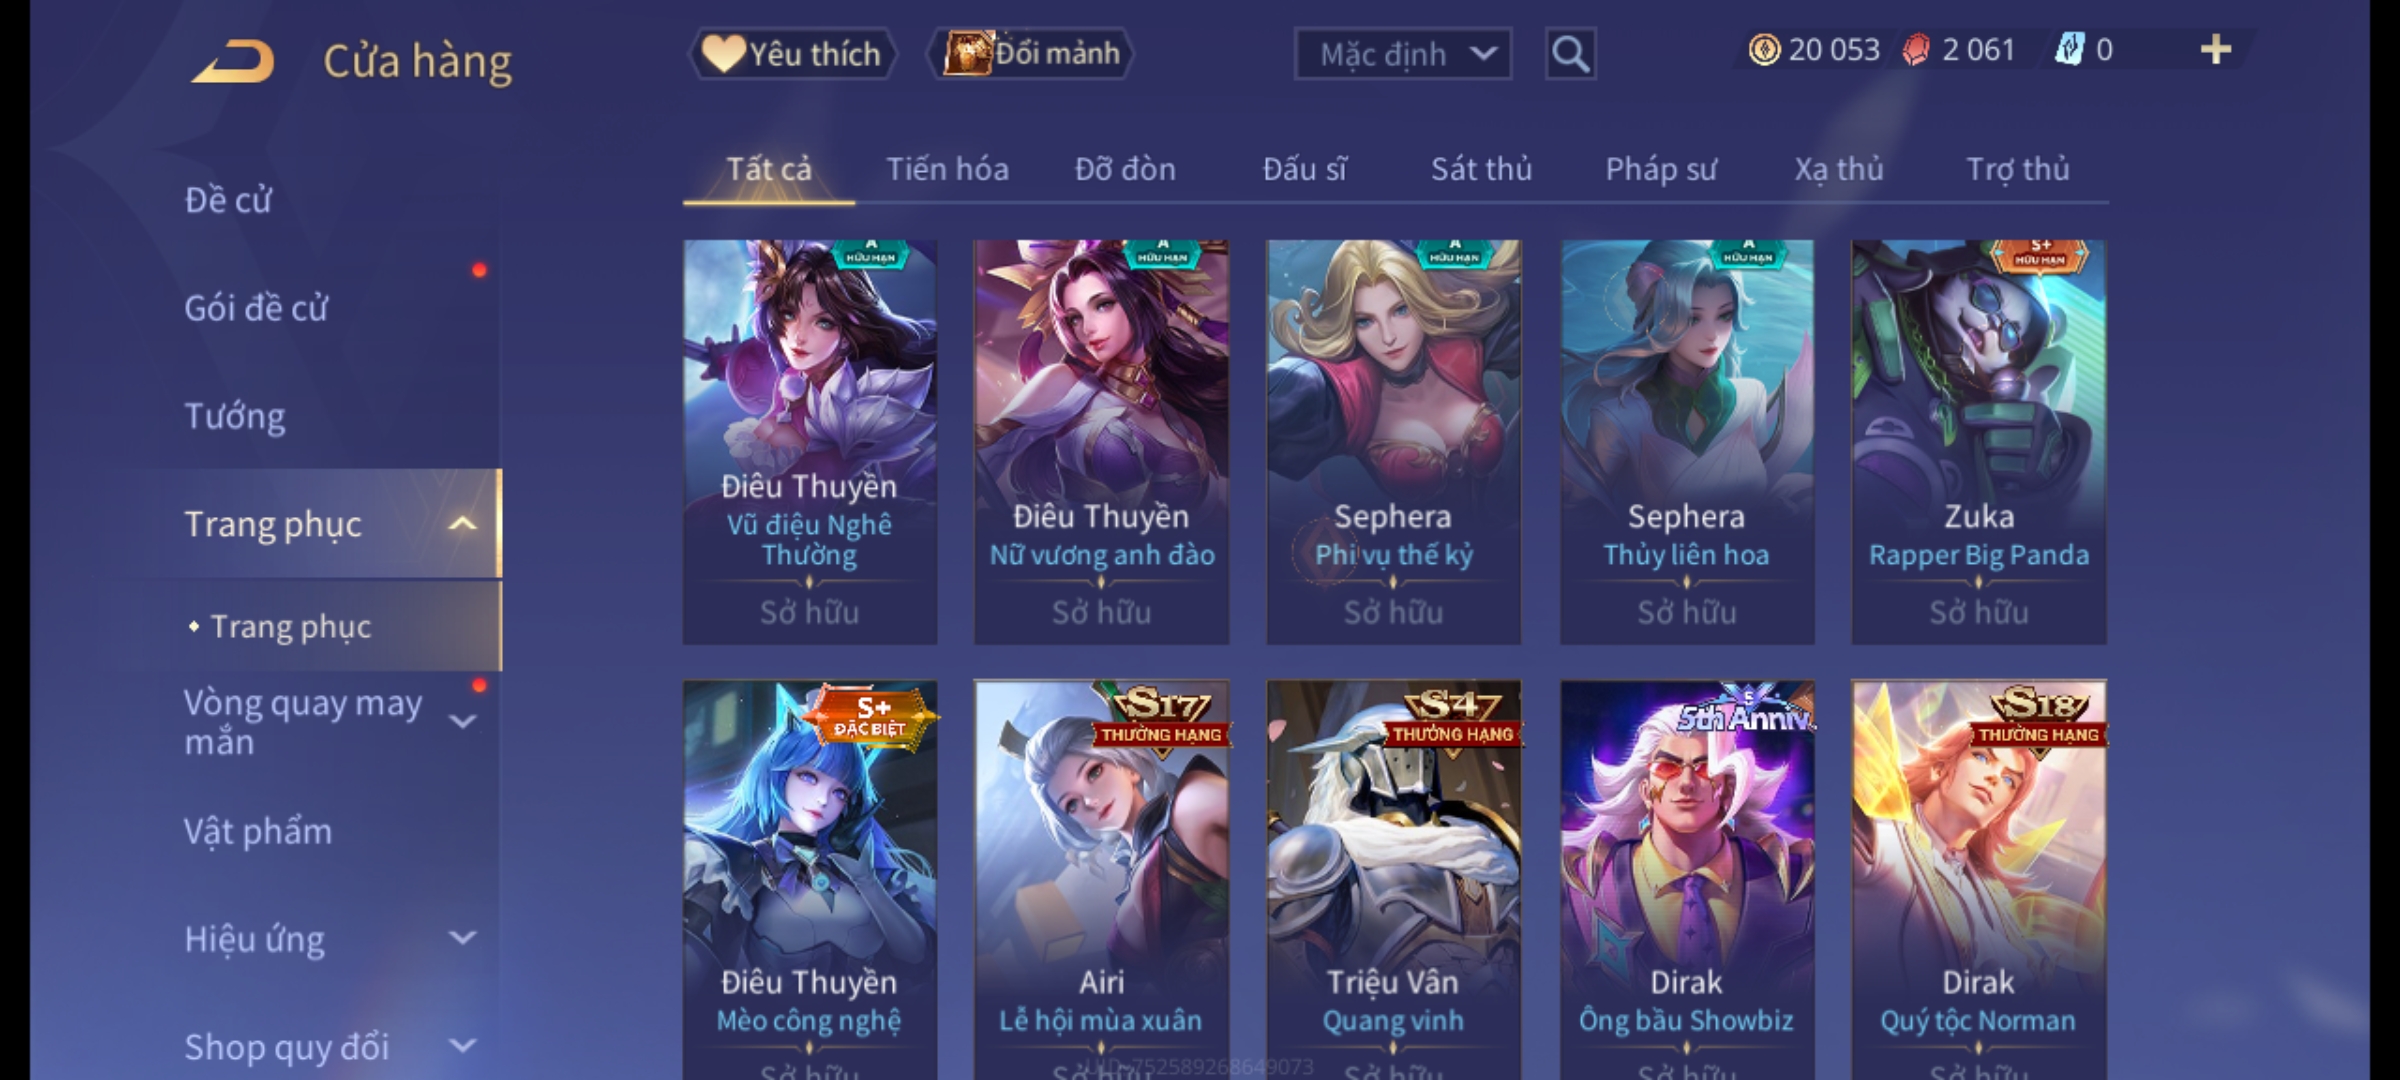Go to Gói đề cử section
Viewport: 2400px width, 1080px height.
[x=256, y=308]
